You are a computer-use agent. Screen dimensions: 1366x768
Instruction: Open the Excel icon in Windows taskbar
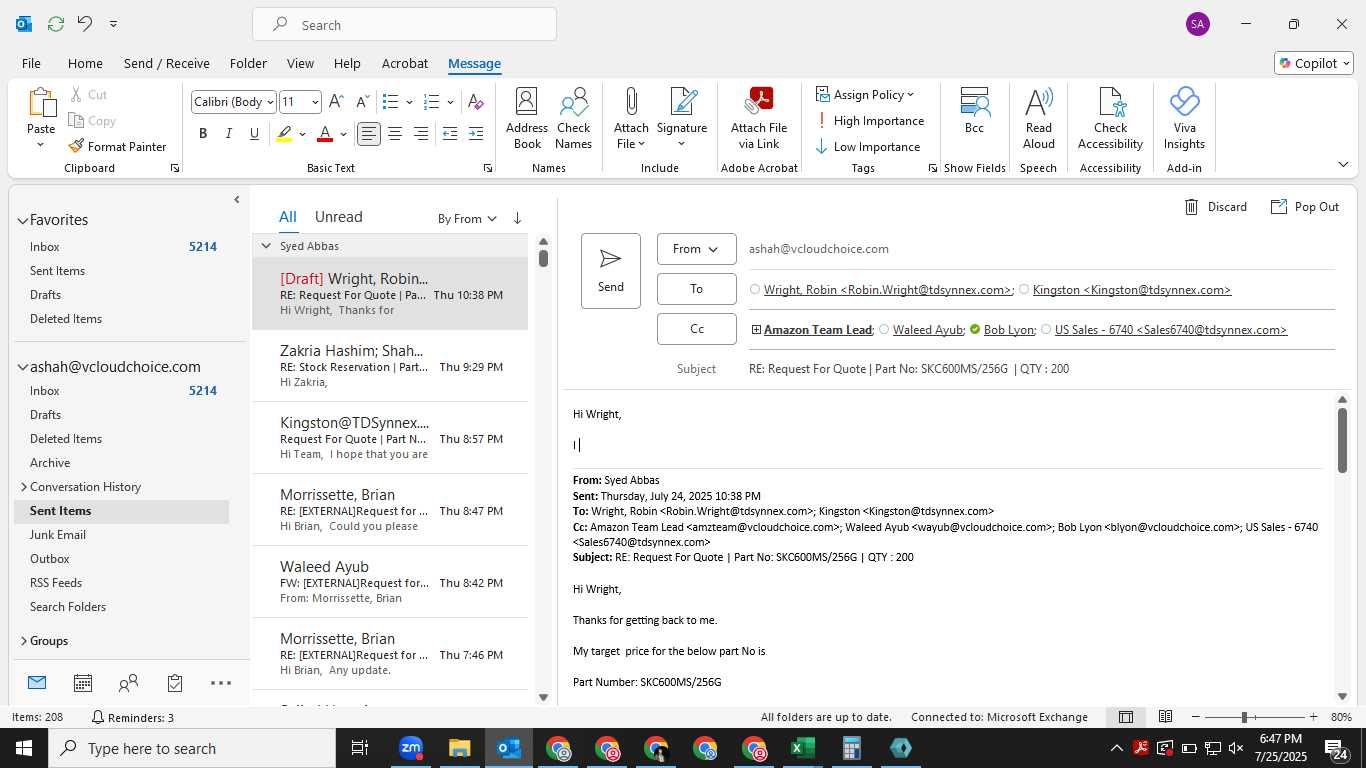pyautogui.click(x=803, y=748)
